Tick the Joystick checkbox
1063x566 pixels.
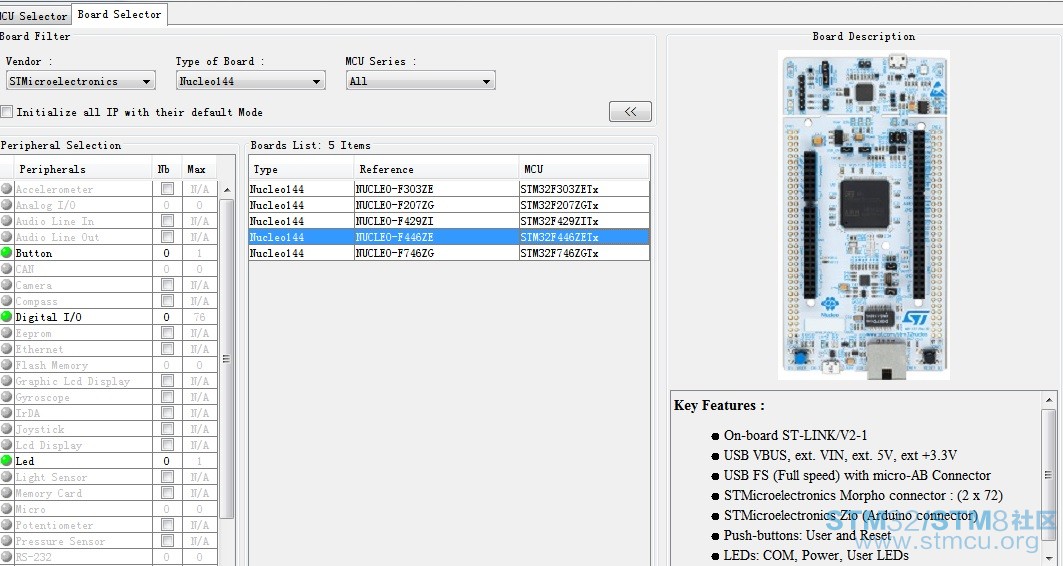(x=167, y=428)
